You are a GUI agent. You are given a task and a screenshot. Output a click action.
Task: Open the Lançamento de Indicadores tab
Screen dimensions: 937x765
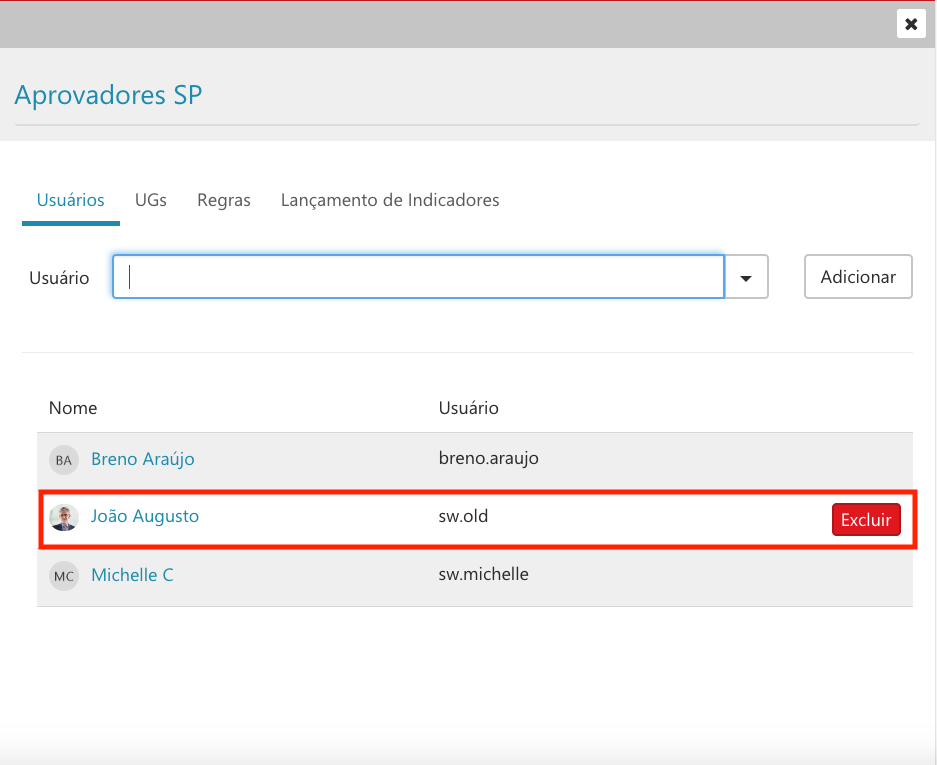[x=390, y=200]
